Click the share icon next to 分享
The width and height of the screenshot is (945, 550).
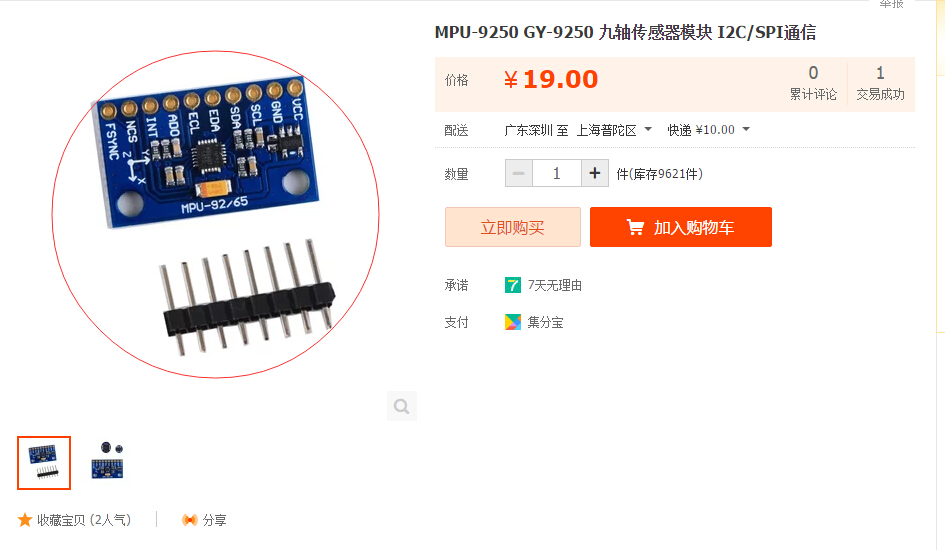[x=190, y=520]
